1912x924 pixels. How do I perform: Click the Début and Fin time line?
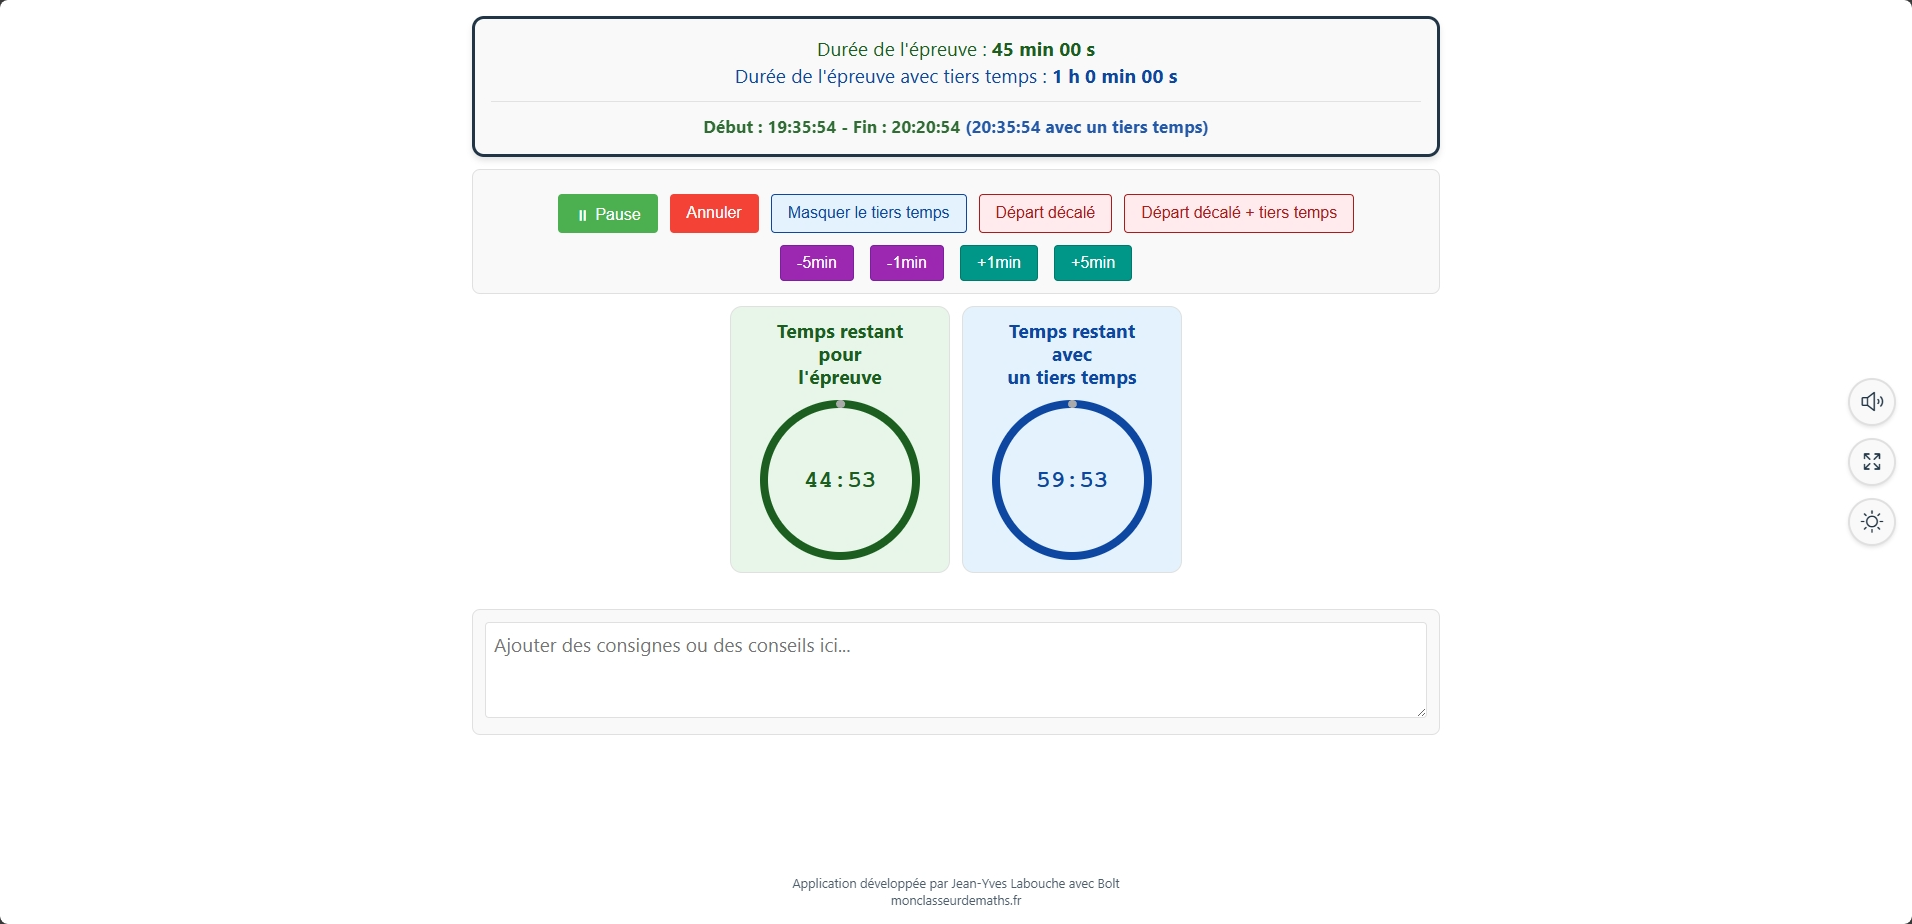(x=955, y=127)
